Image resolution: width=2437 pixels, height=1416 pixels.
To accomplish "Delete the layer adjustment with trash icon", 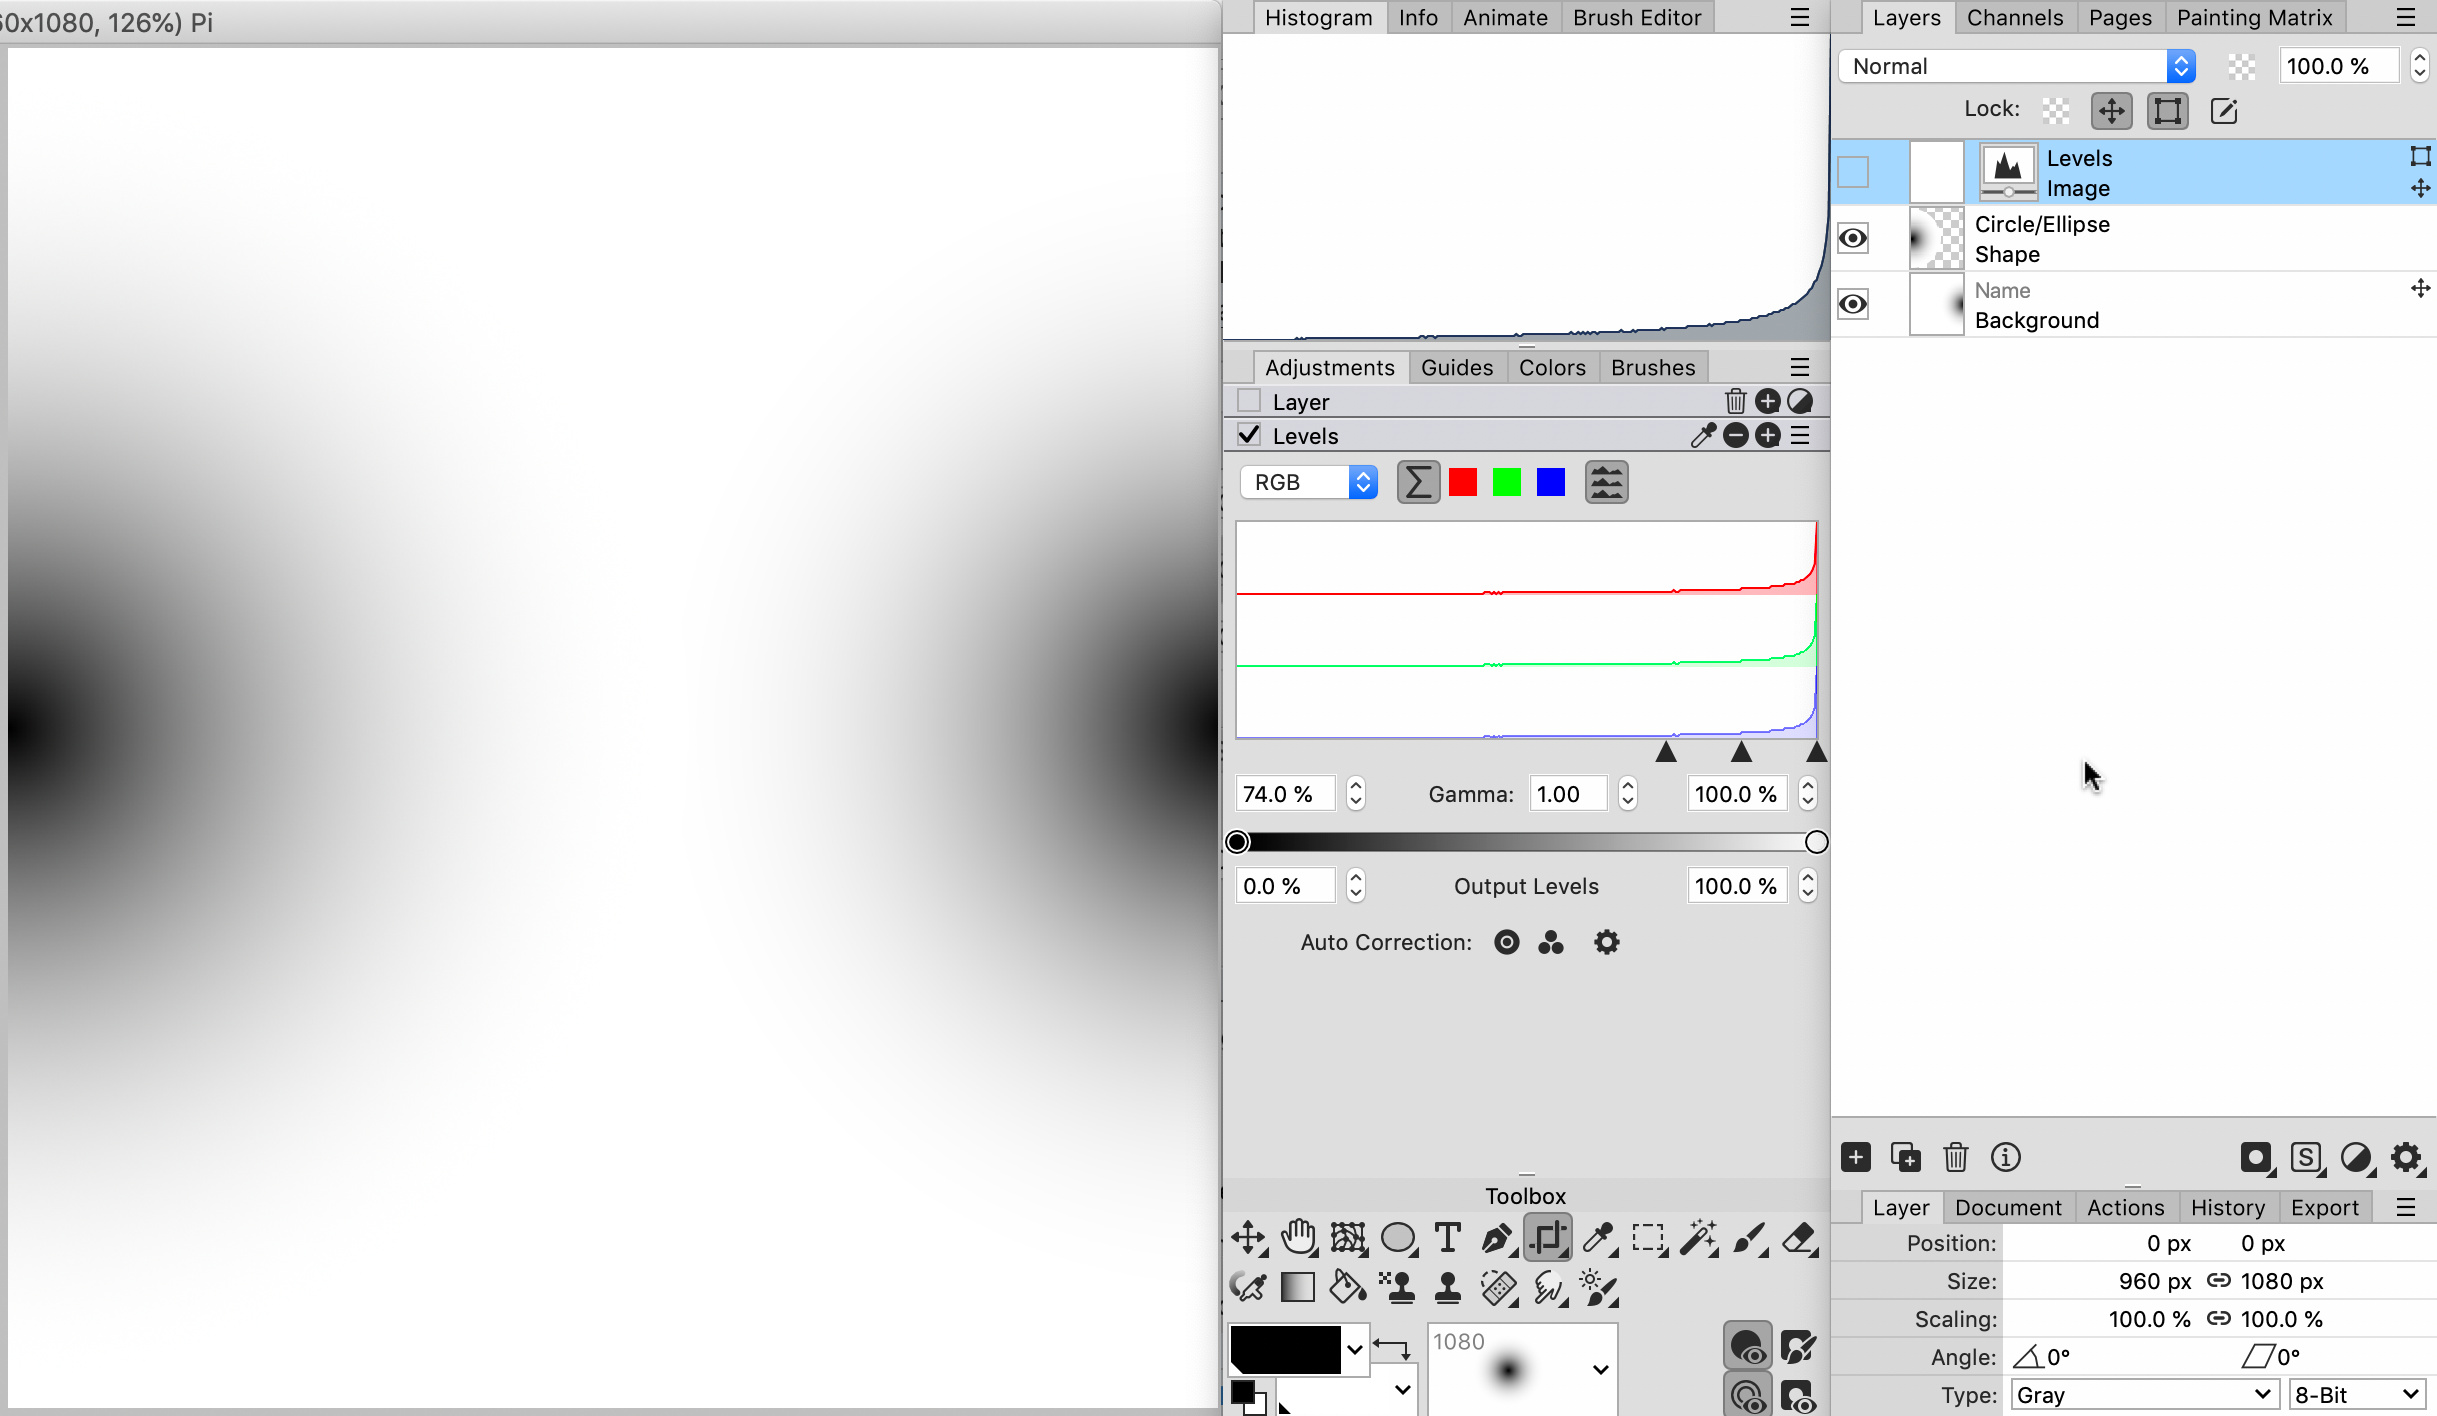I will pyautogui.click(x=1735, y=401).
